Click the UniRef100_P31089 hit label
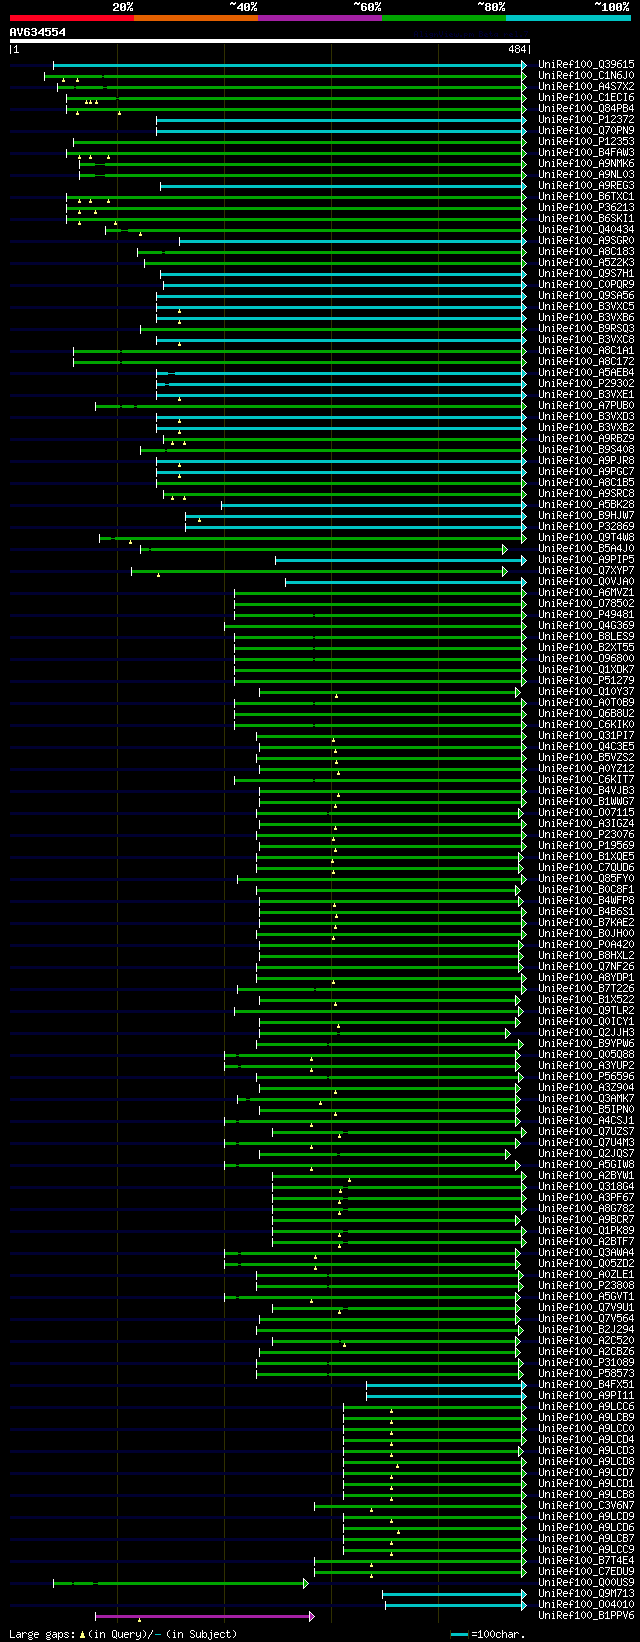This screenshot has height=1642, width=640. (586, 1362)
